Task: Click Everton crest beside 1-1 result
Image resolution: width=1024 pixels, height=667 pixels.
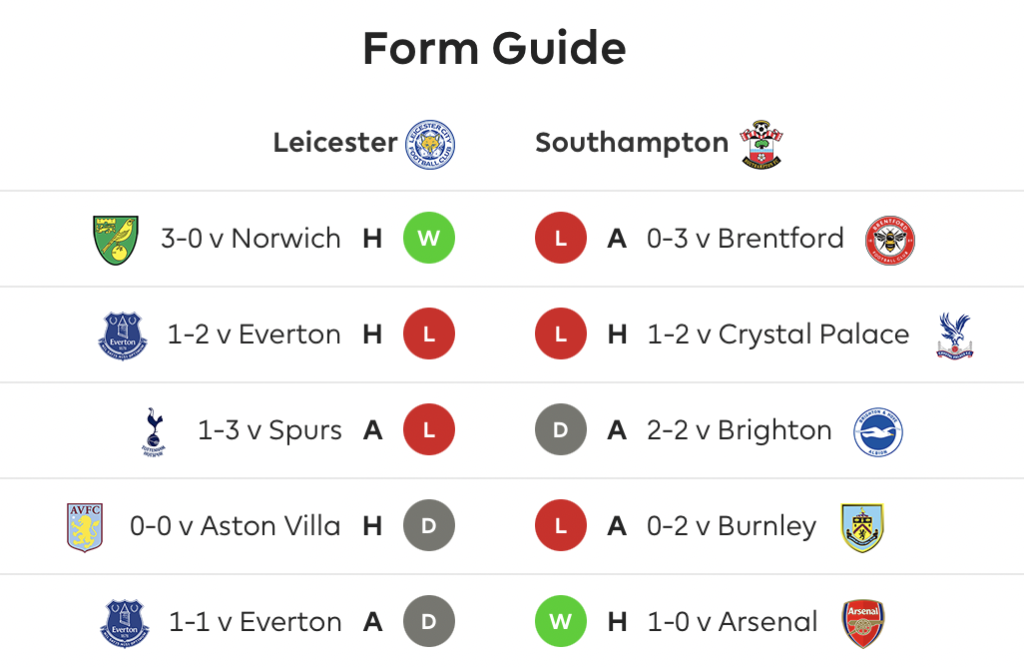Action: [124, 623]
